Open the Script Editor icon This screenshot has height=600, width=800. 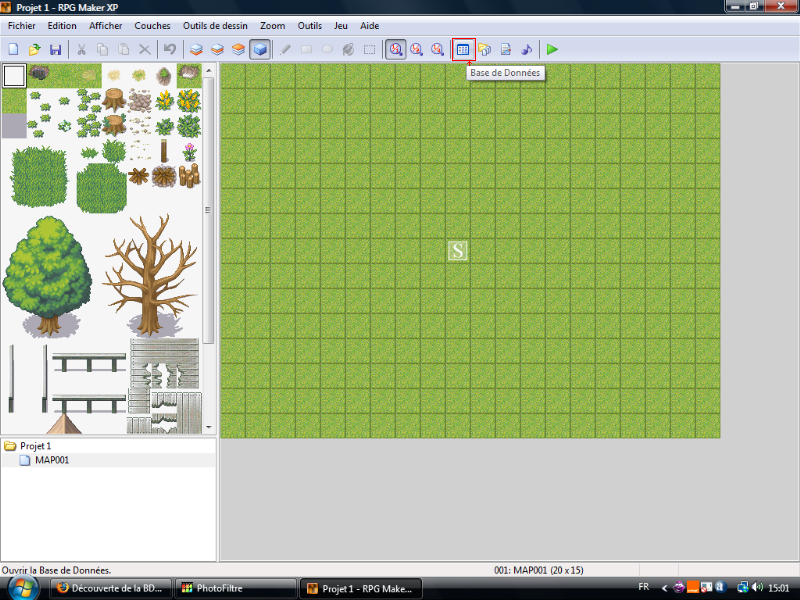506,49
